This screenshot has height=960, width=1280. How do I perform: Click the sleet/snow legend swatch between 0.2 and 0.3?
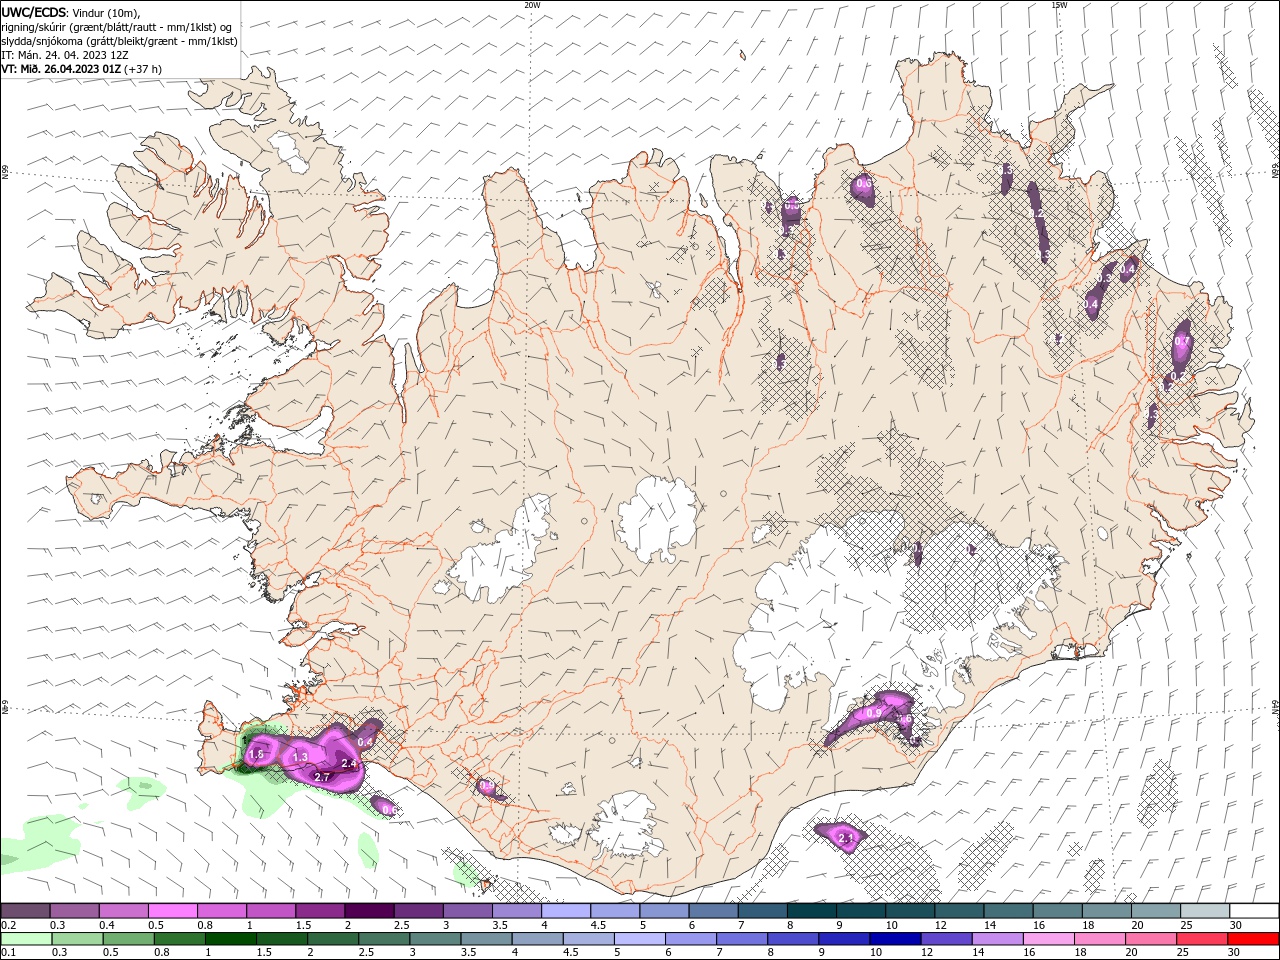point(25,911)
